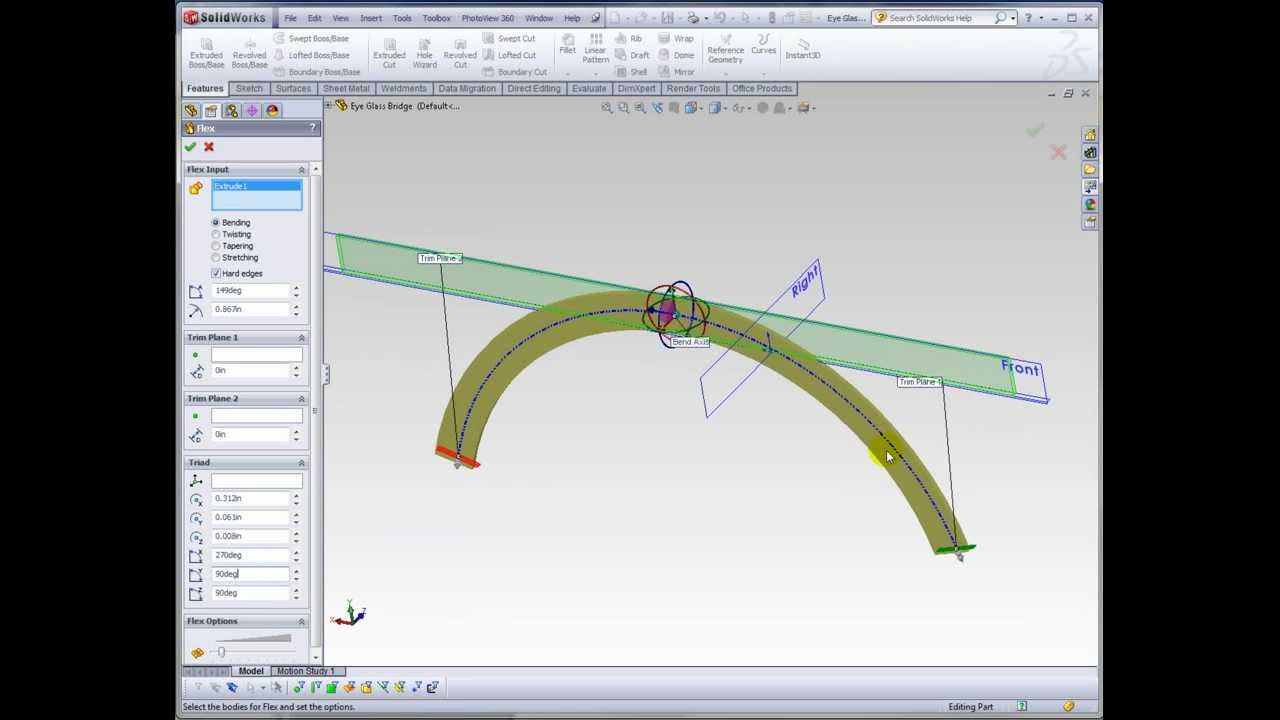
Task: Open the Insert menu
Action: (371, 18)
